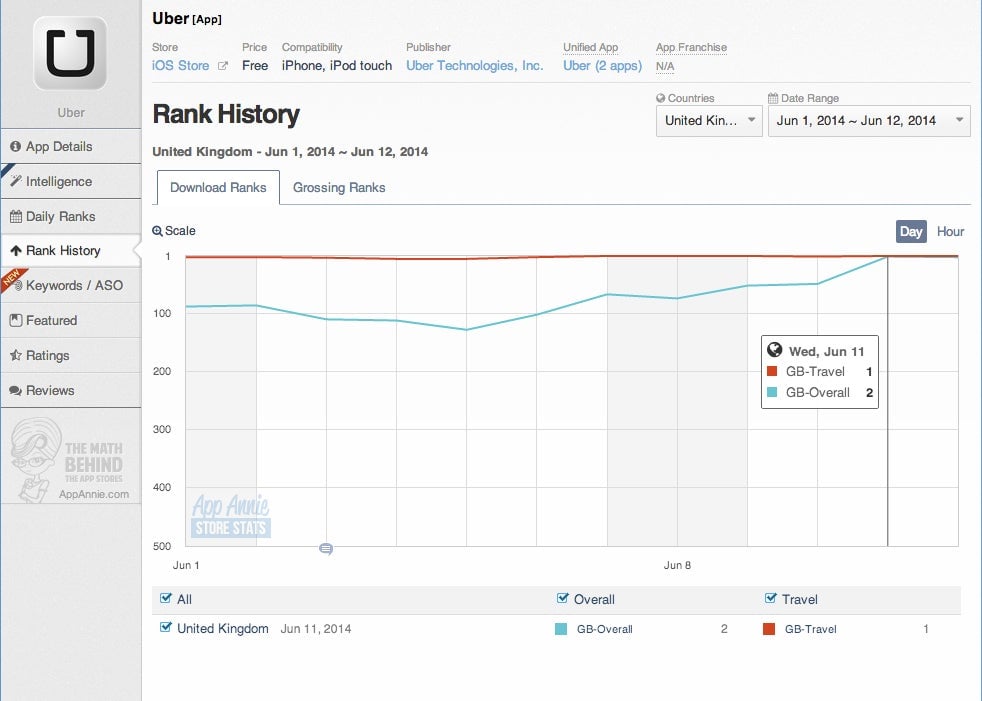Open the Reviews section
Image resolution: width=982 pixels, height=701 pixels.
pos(71,391)
